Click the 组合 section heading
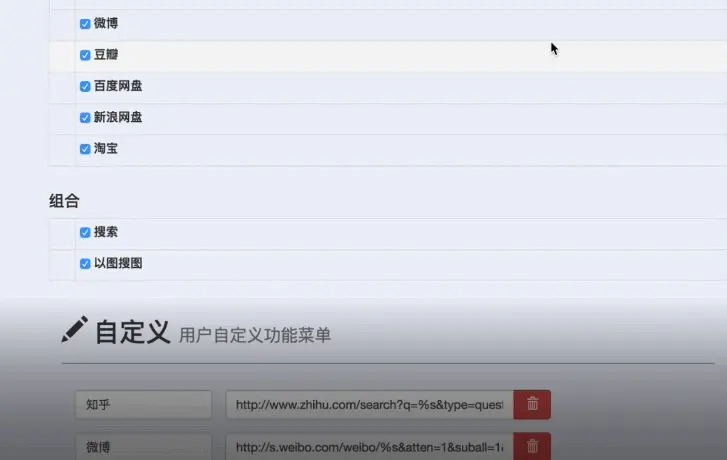727x460 pixels. (x=64, y=201)
